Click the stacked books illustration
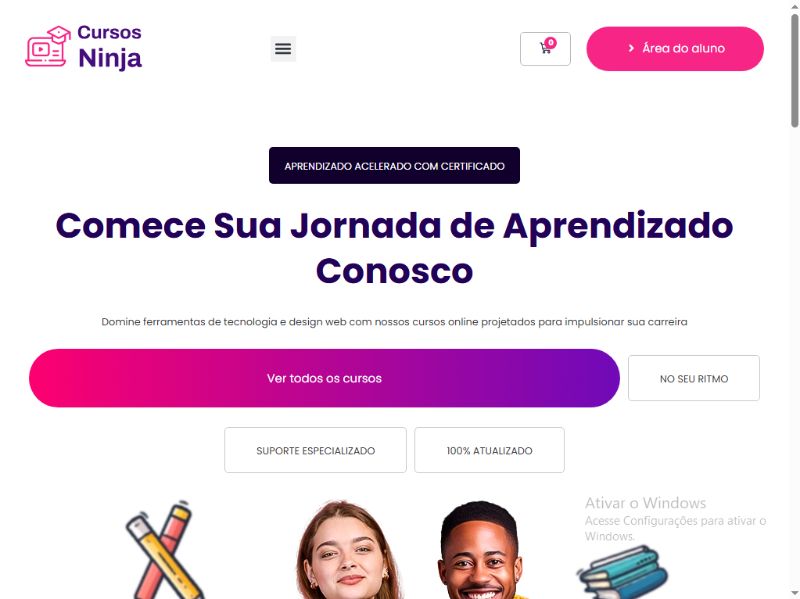This screenshot has height=599, width=800. pos(622,572)
